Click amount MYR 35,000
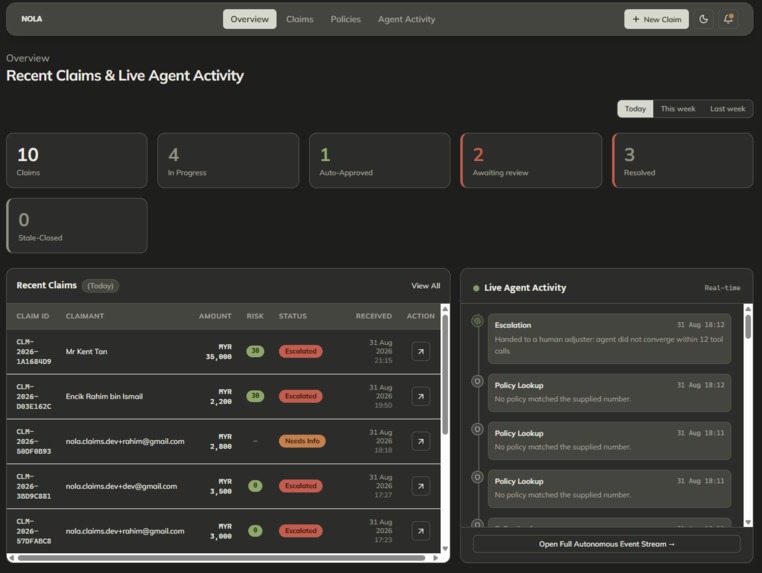Viewport: 762px width, 573px height. (x=219, y=351)
